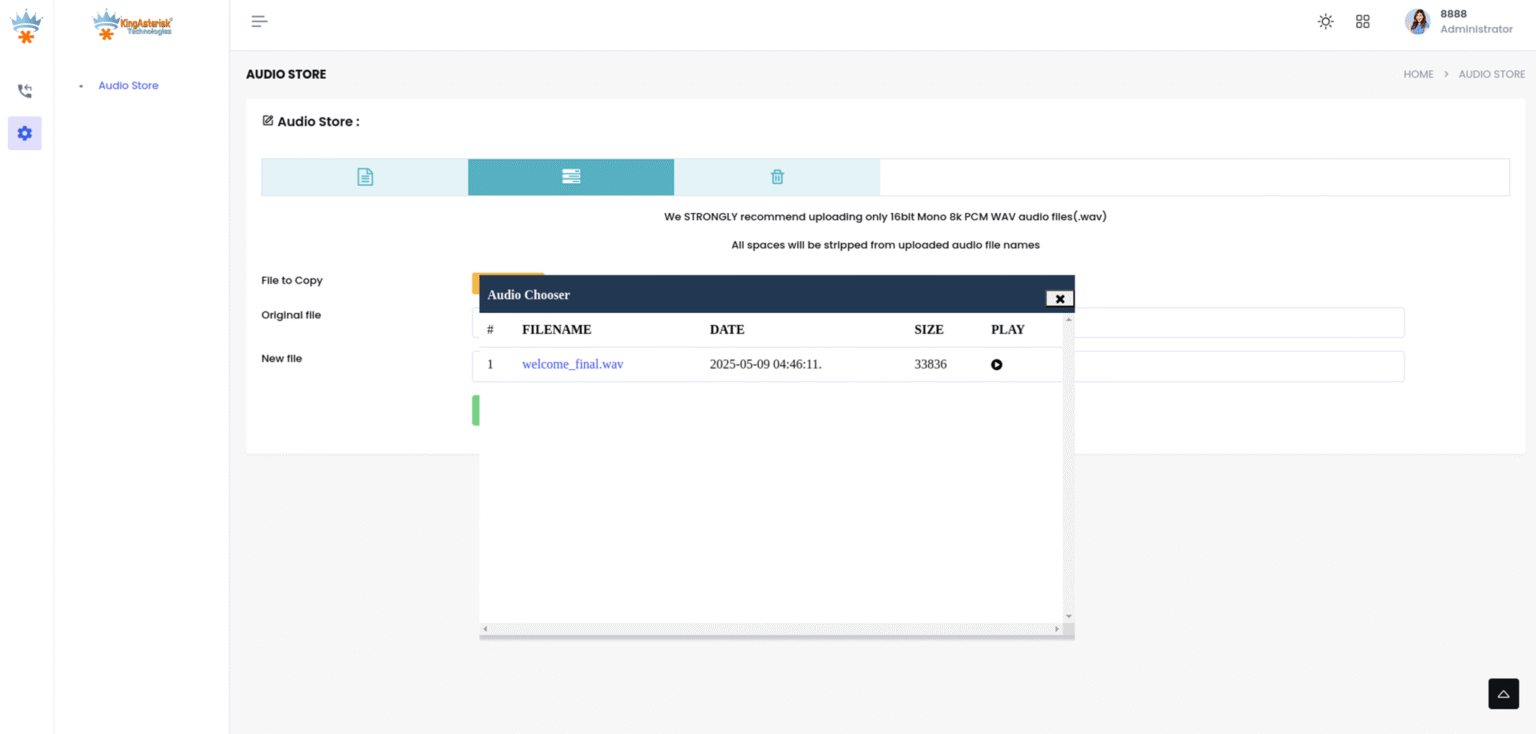Go to HOME in the breadcrumb
This screenshot has width=1536, height=734.
pos(1418,74)
